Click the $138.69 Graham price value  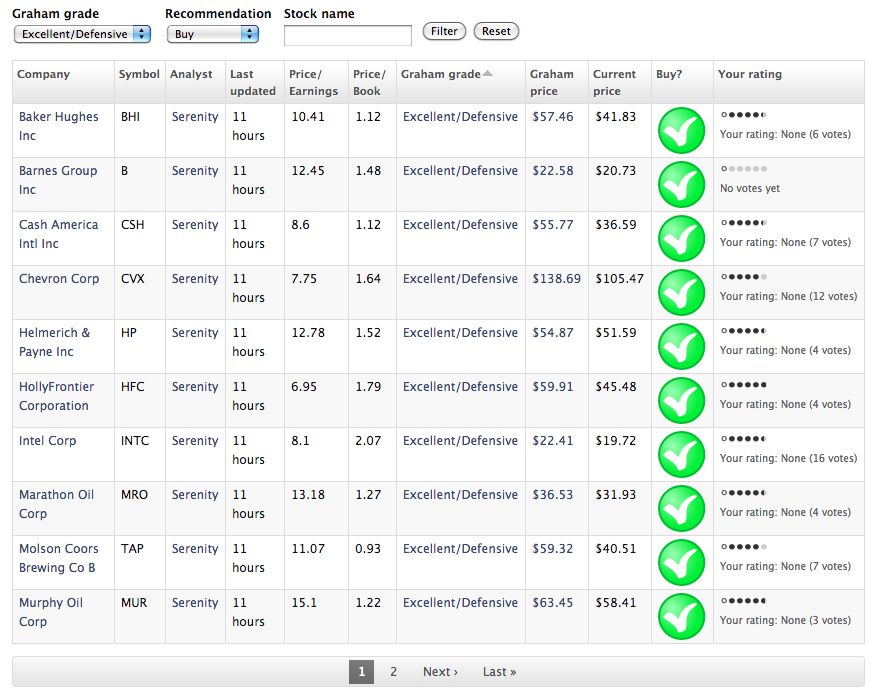[556, 279]
